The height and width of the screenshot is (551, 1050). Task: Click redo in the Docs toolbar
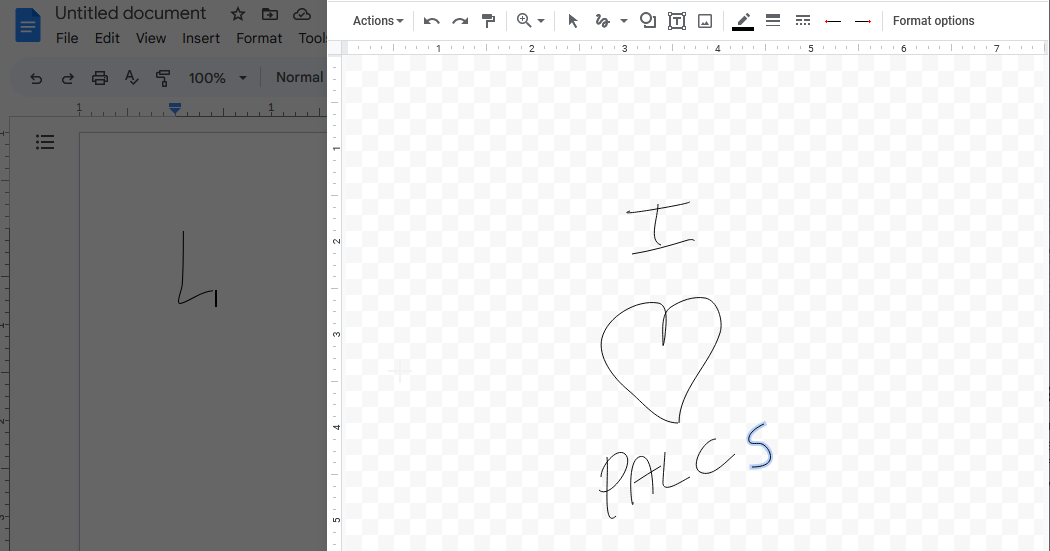(68, 78)
